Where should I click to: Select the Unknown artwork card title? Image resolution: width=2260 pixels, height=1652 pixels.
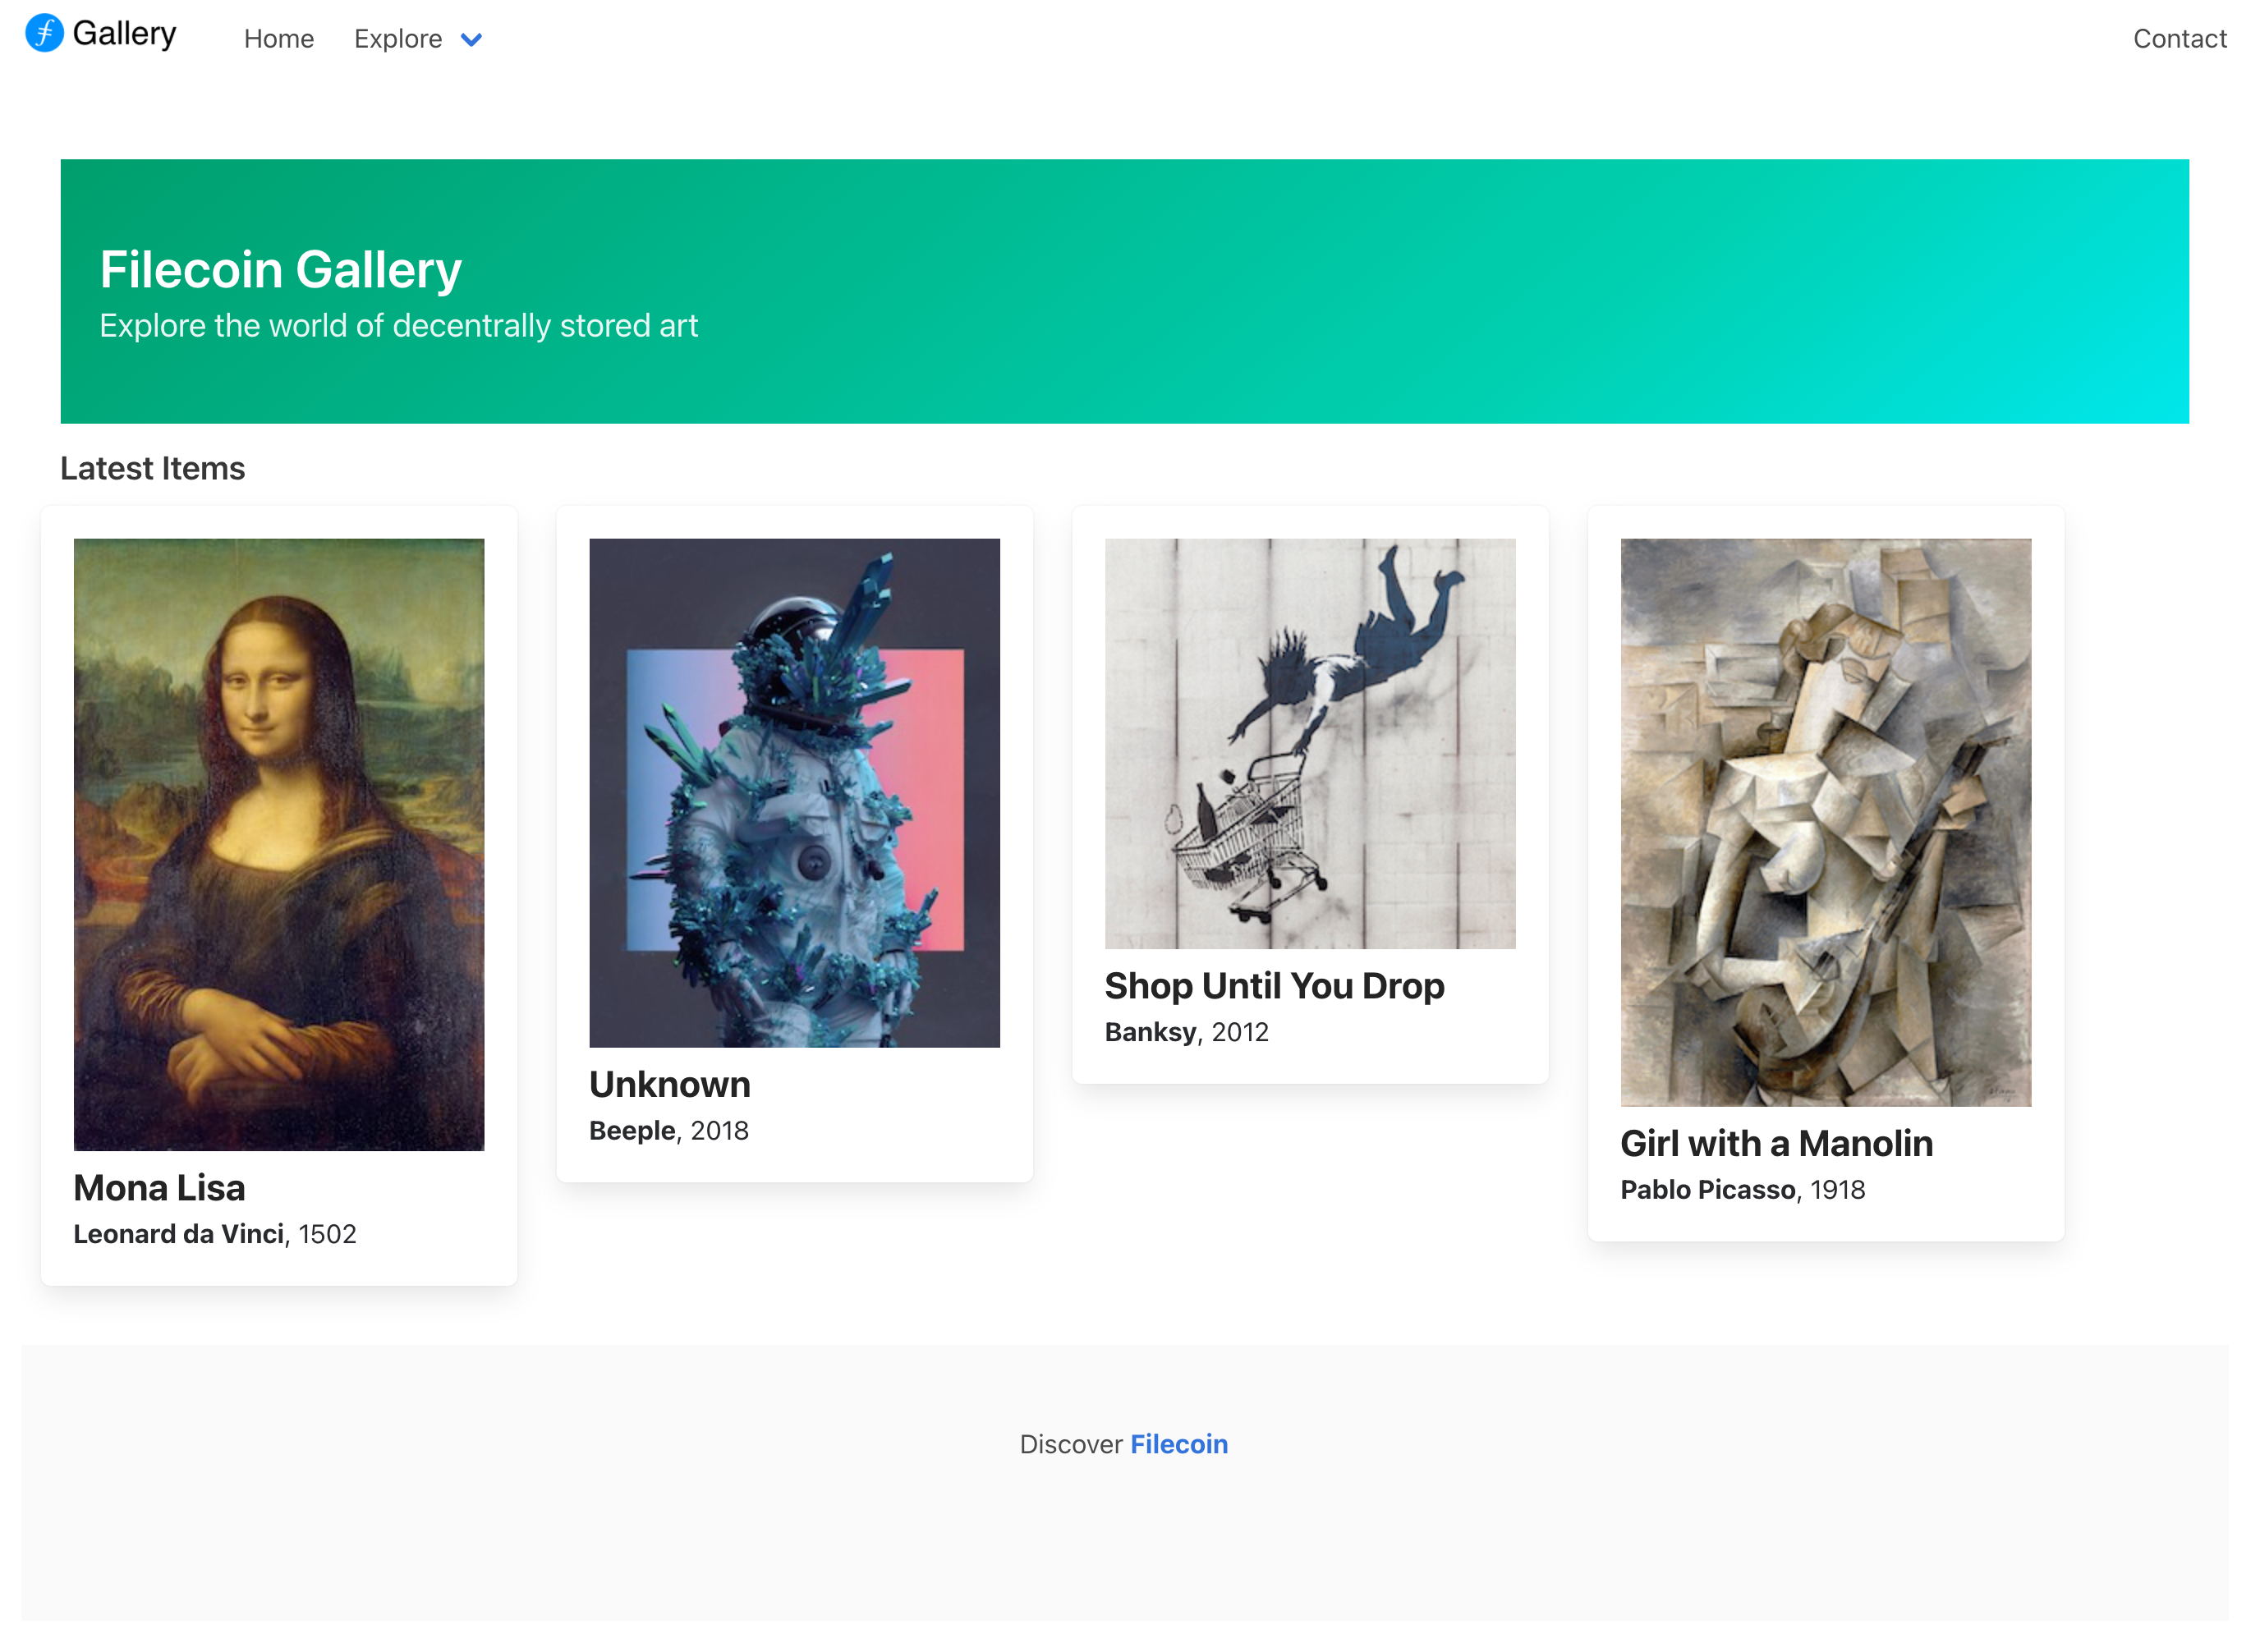(x=669, y=1084)
